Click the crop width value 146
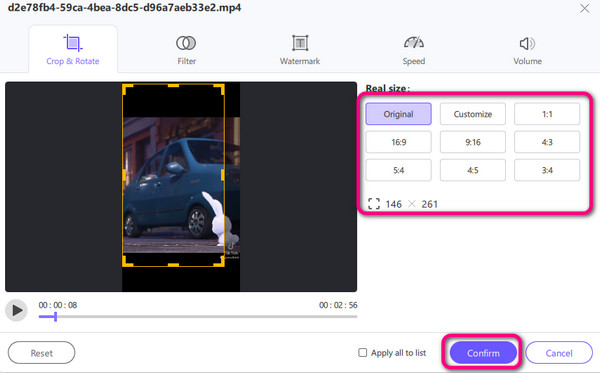 tap(393, 204)
